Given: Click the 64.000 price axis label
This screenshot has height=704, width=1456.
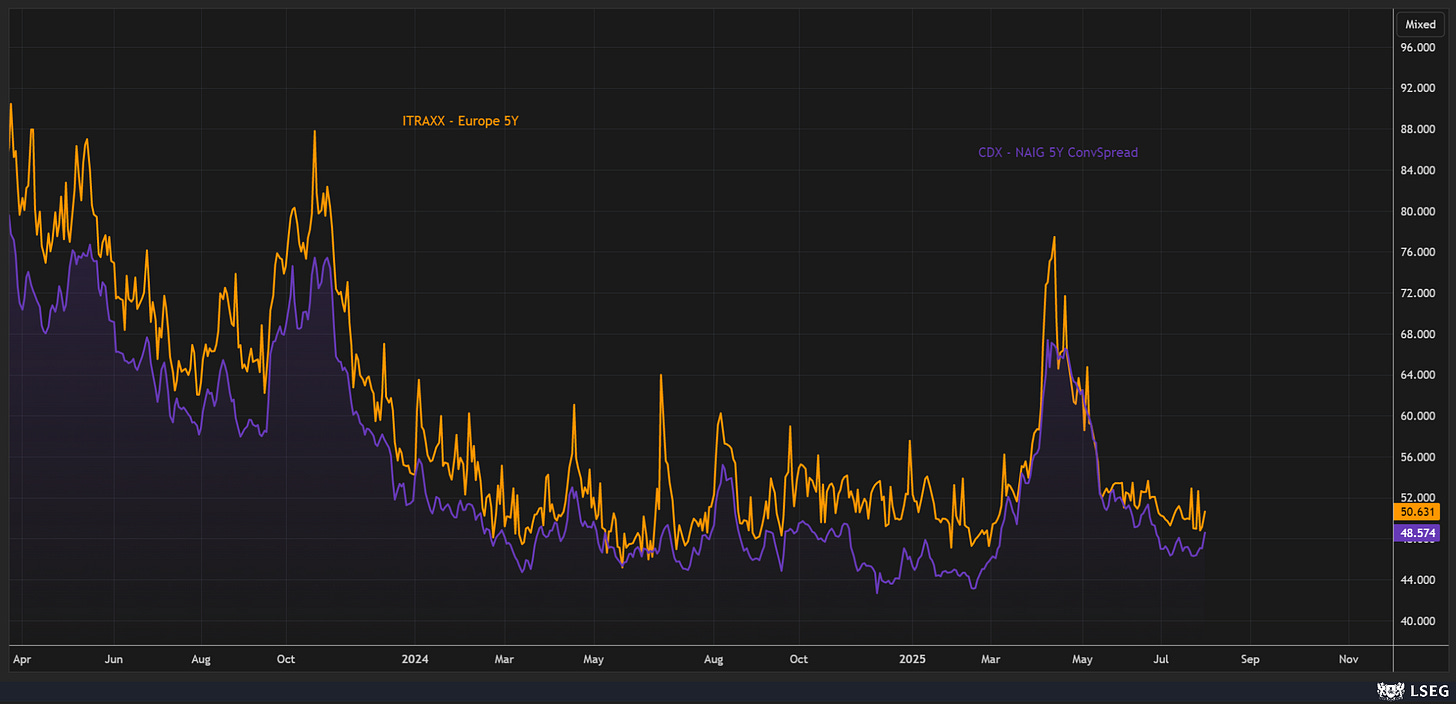Looking at the screenshot, I should (1417, 375).
